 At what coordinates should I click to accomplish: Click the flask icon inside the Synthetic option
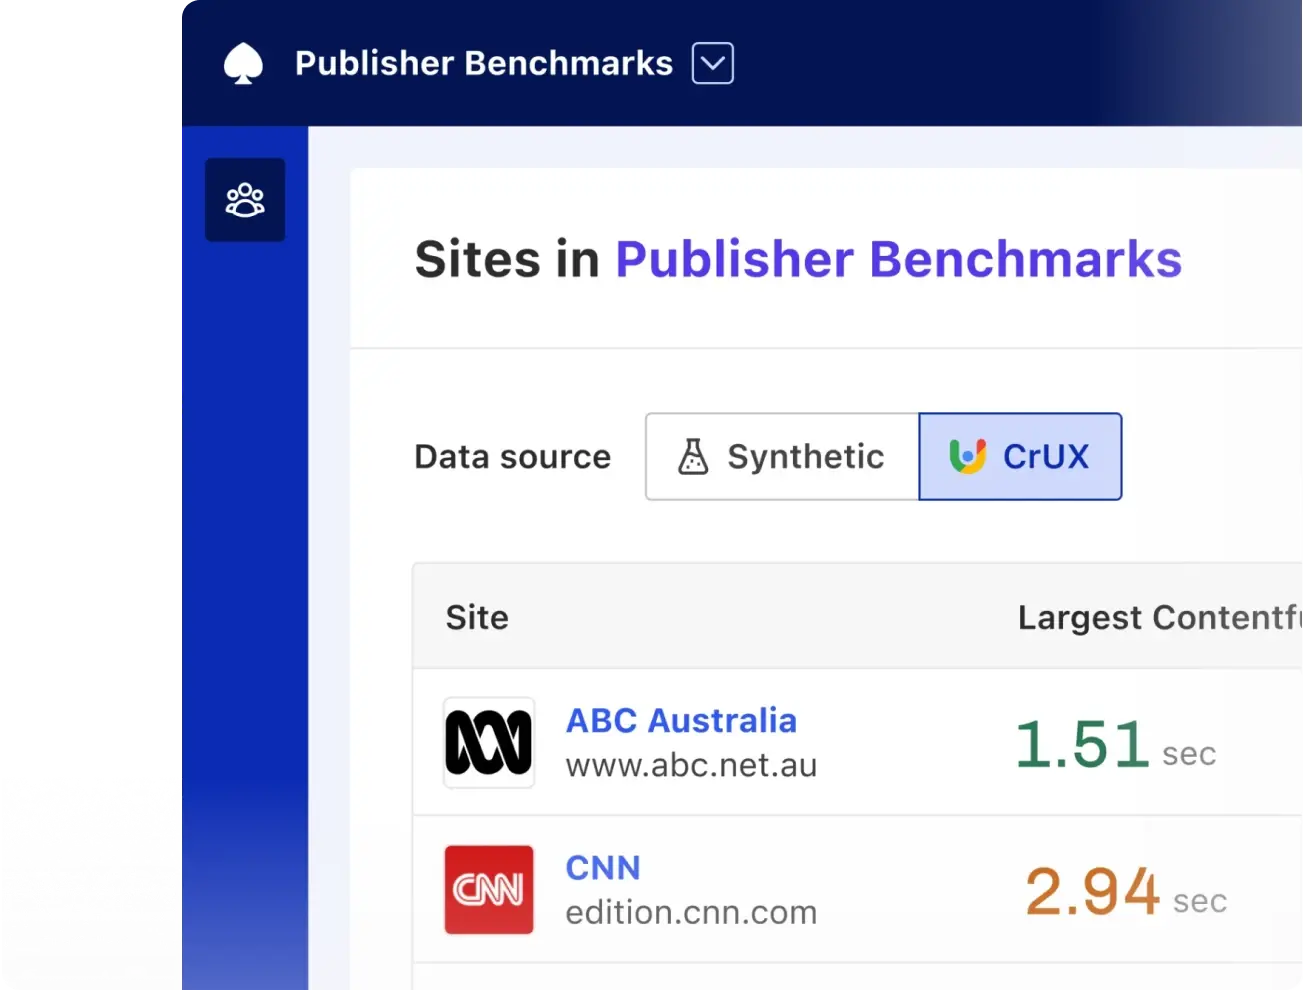coord(692,457)
